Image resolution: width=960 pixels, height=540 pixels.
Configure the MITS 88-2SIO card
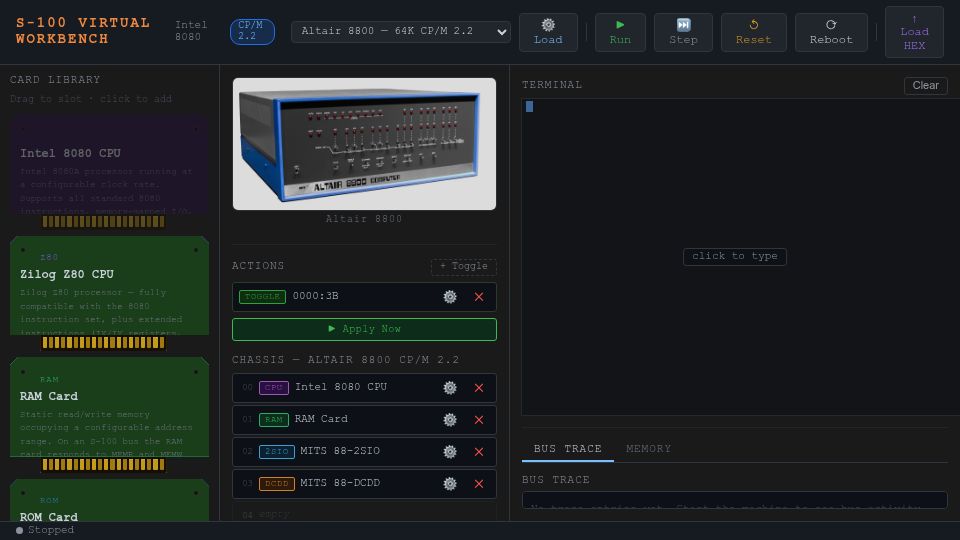[450, 452]
